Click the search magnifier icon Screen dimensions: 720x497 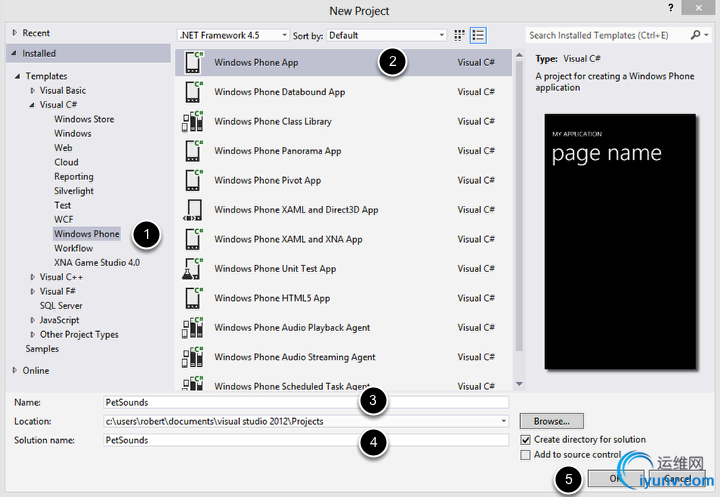click(x=695, y=35)
